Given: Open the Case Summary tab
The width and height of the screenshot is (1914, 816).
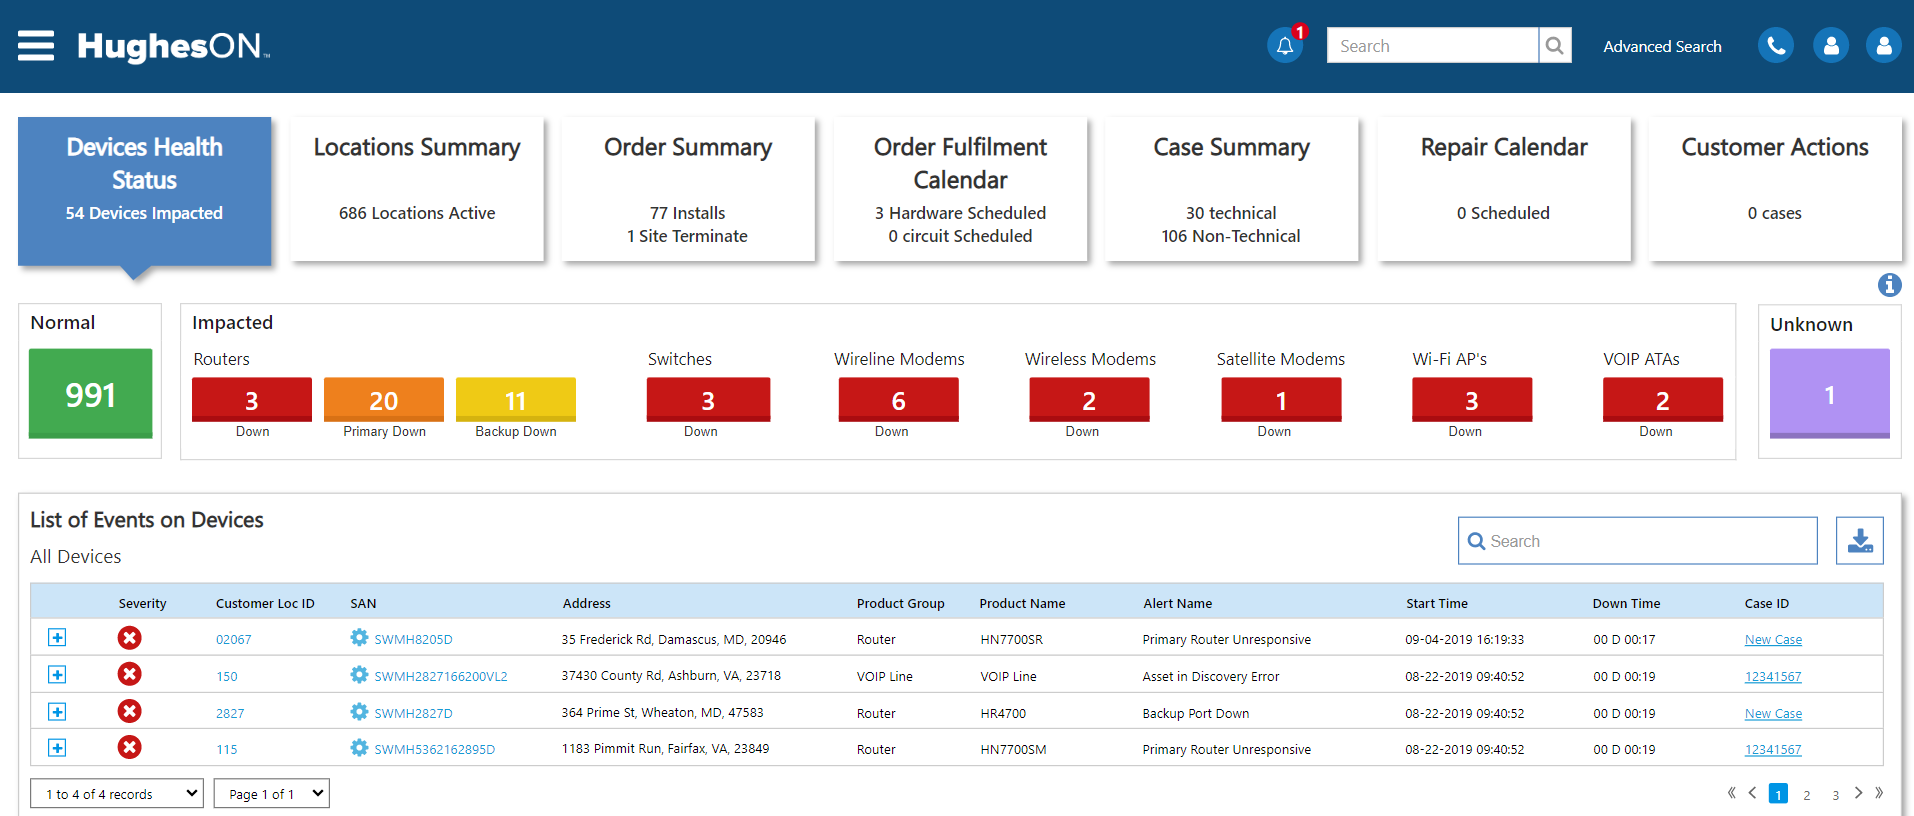Looking at the screenshot, I should click(x=1231, y=189).
